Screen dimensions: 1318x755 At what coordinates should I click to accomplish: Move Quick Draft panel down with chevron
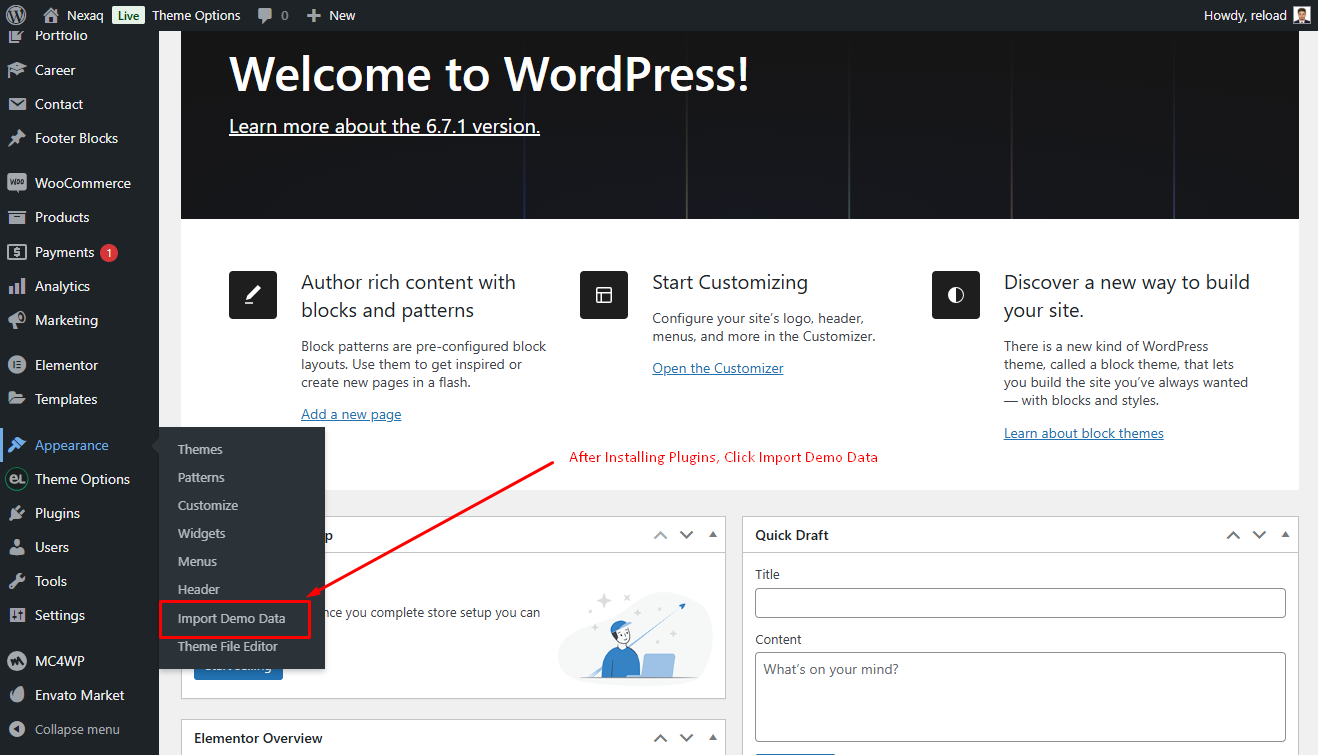(1259, 535)
